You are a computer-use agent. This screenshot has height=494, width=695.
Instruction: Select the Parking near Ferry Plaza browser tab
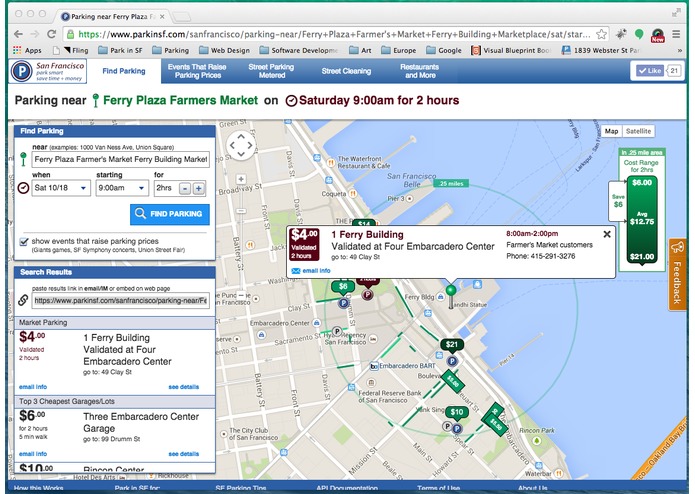click(113, 16)
